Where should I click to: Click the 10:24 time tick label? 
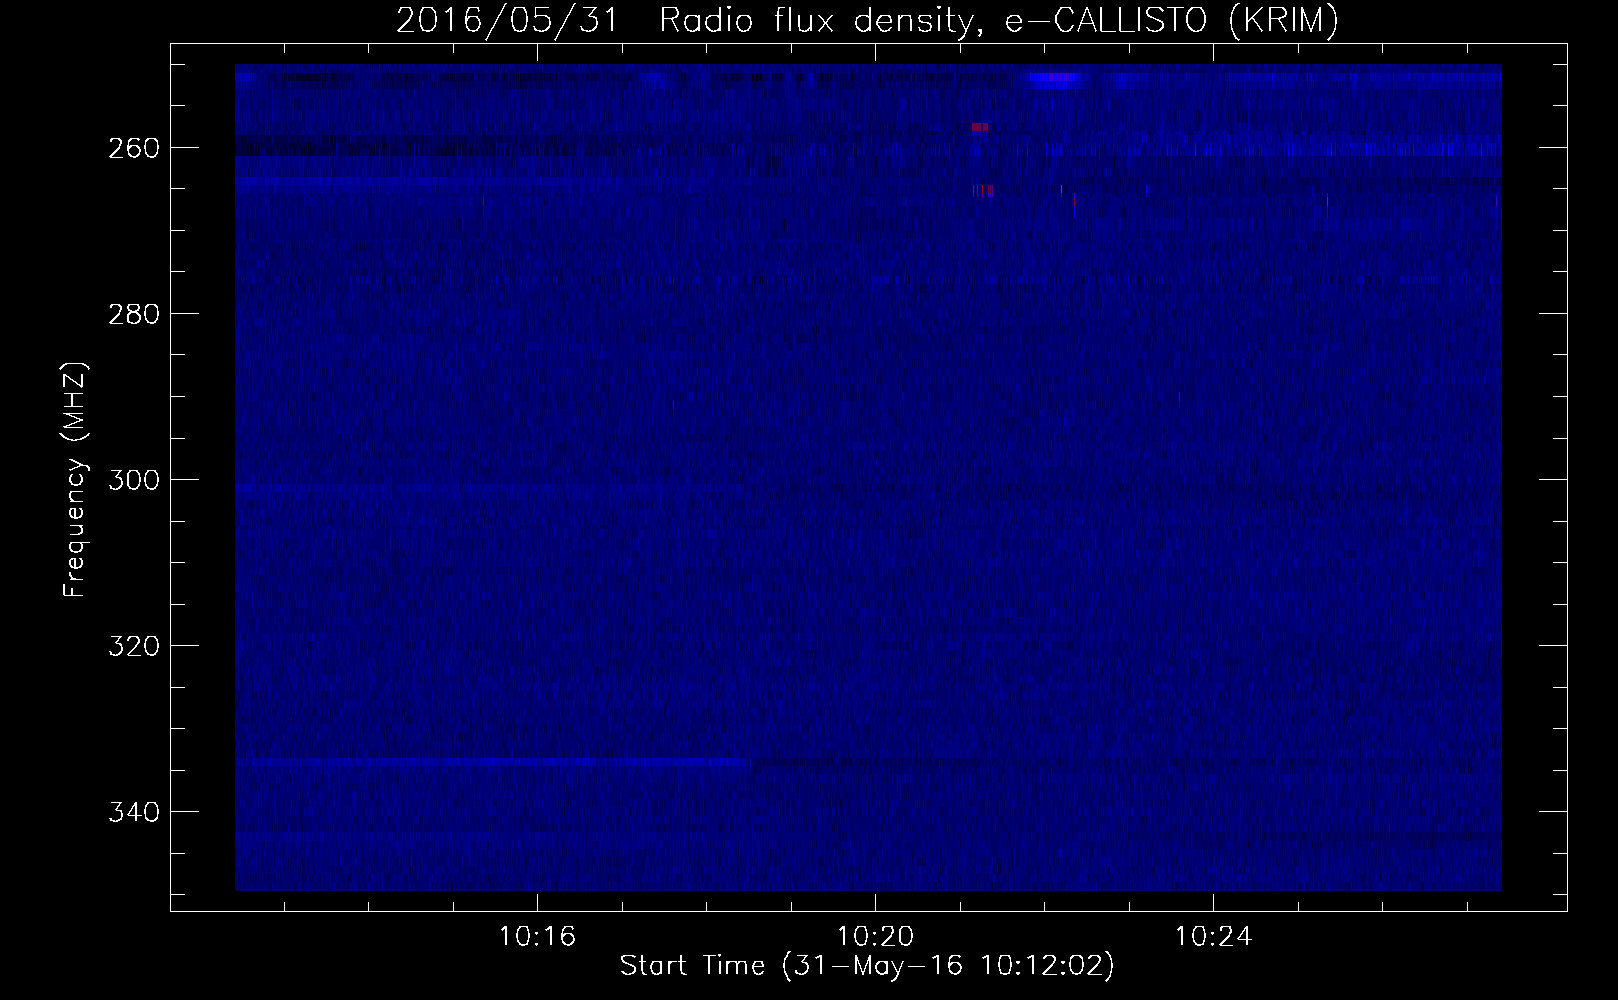1213,937
